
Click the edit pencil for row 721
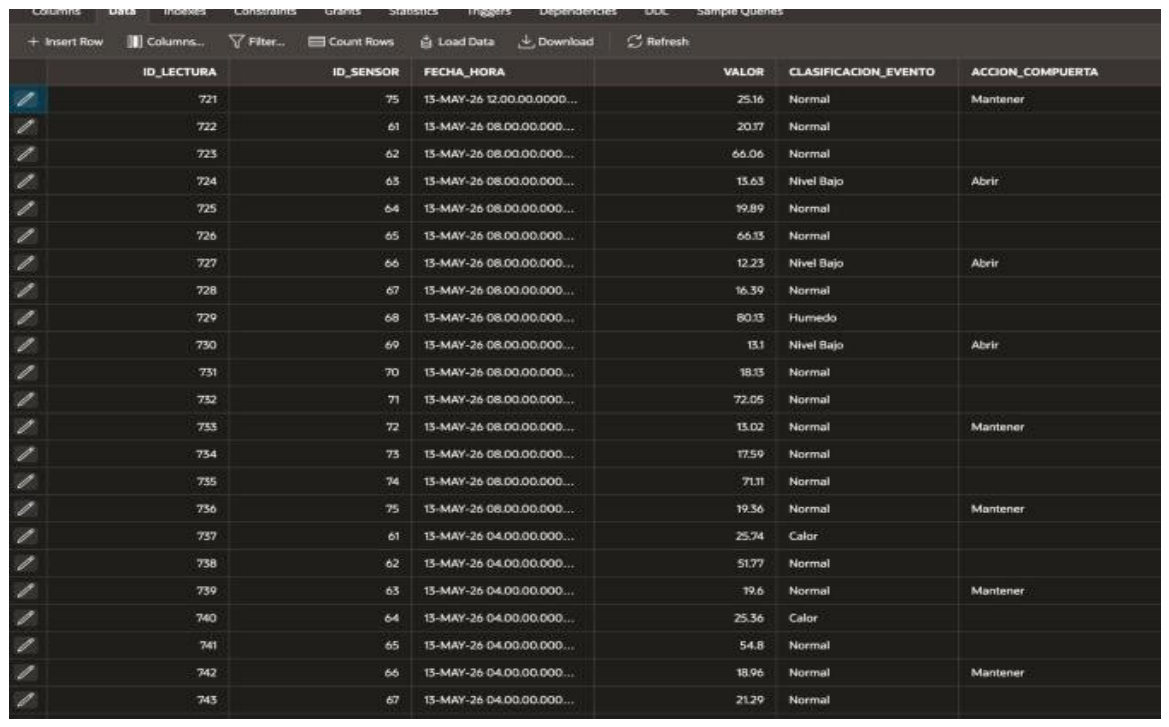[x=26, y=99]
